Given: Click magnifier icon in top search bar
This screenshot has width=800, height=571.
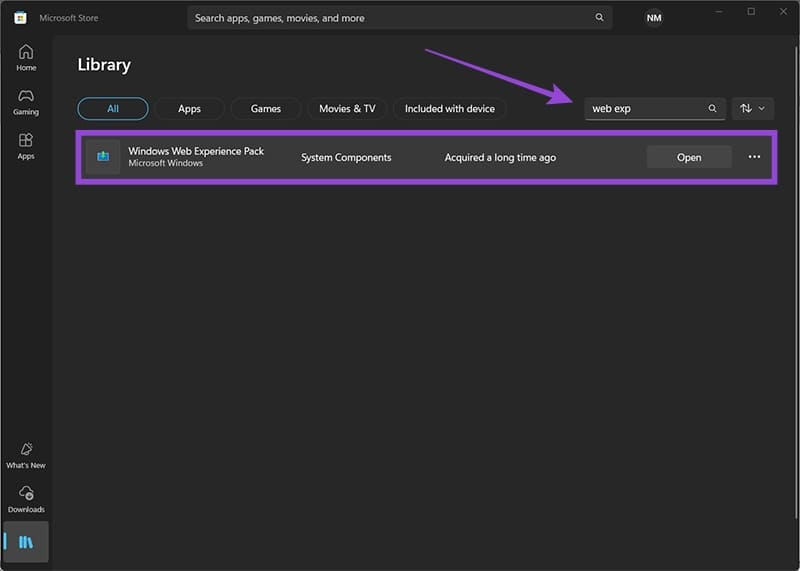Looking at the screenshot, I should pos(599,17).
